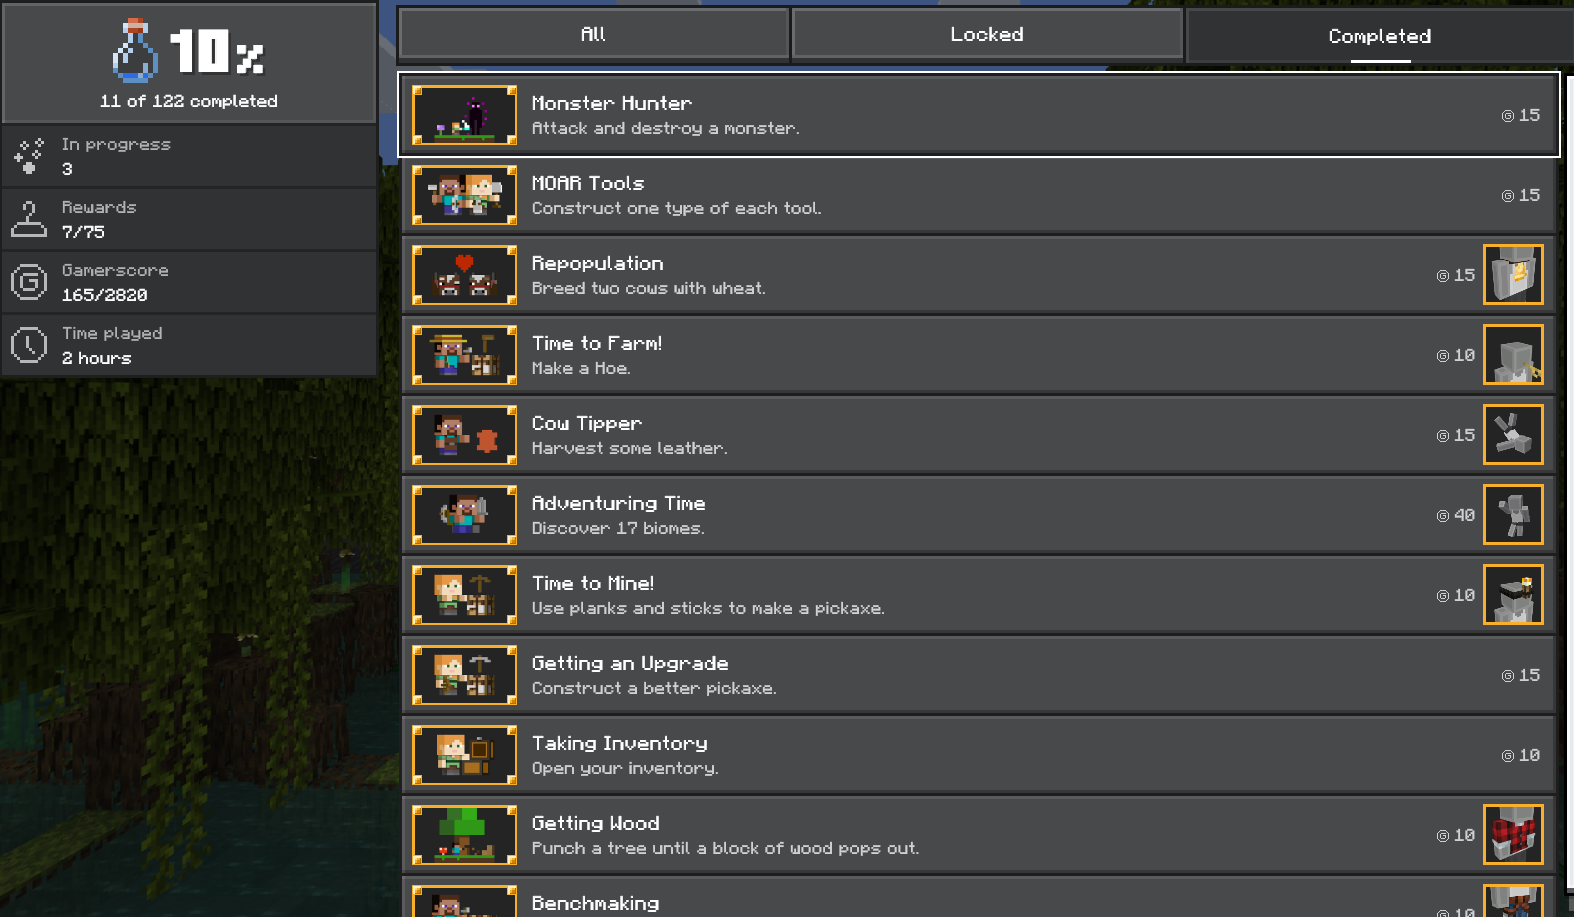
Task: Click the Getting Wood reward shirt icon
Action: [x=1513, y=834]
